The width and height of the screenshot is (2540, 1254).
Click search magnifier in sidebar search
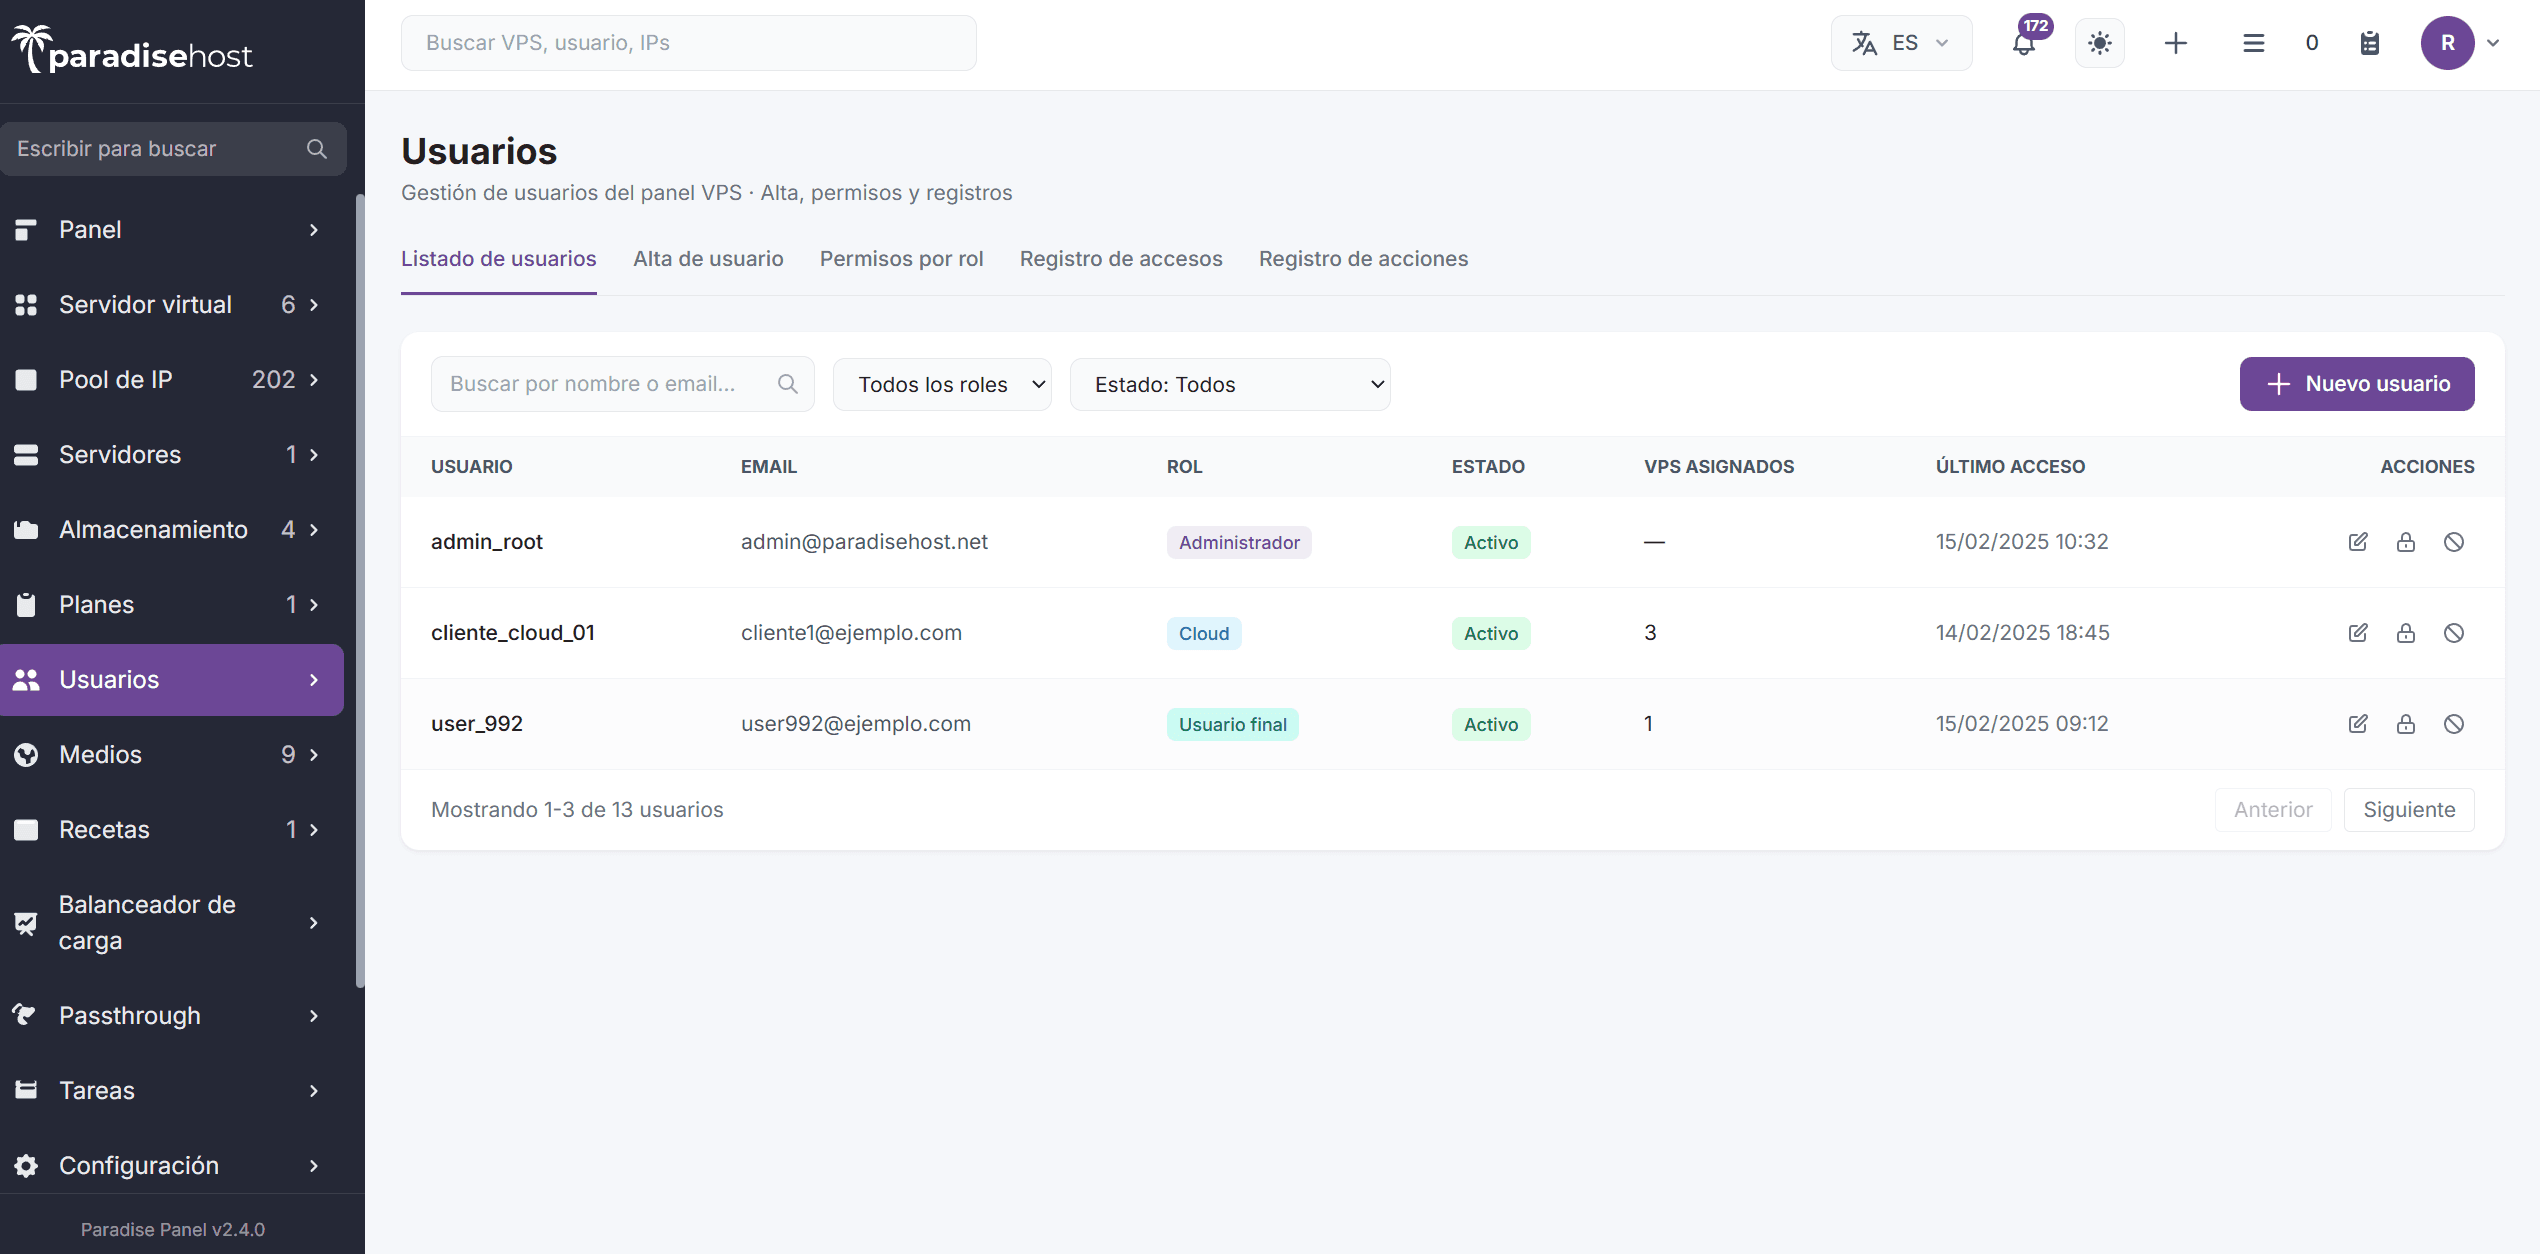317,149
